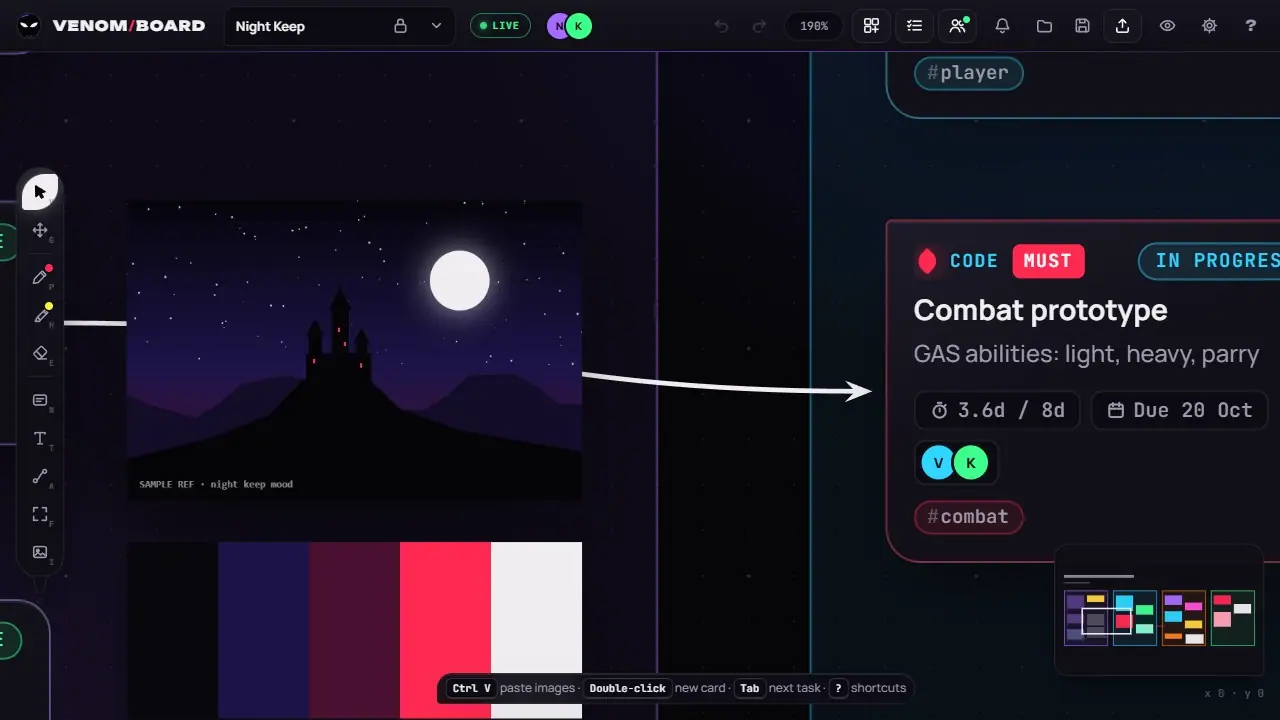Viewport: 1280px width, 720px height.
Task: Click the MUST priority badge
Action: [1048, 261]
